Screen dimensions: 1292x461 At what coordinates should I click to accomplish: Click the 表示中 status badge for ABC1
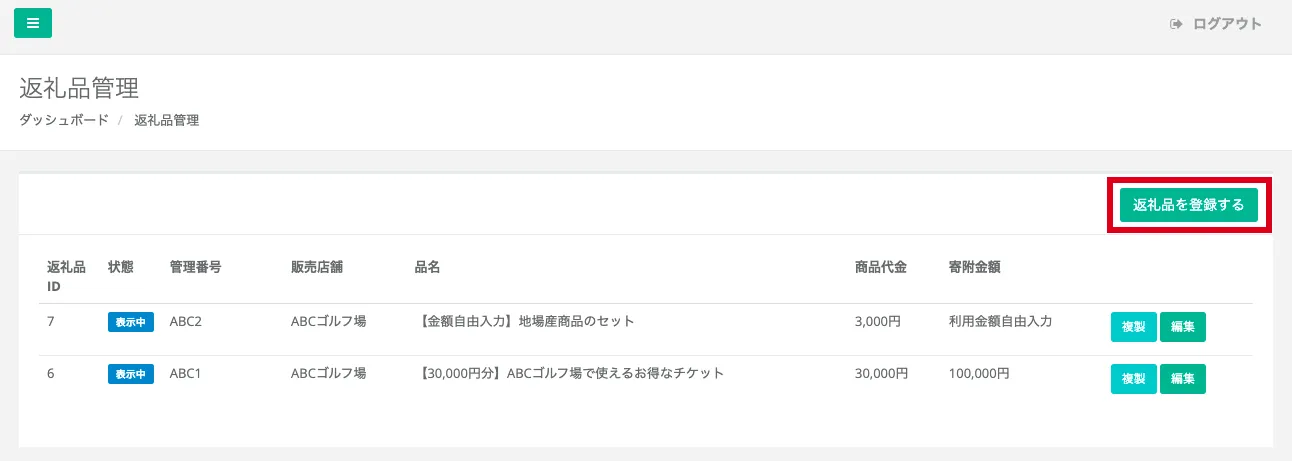[131, 374]
